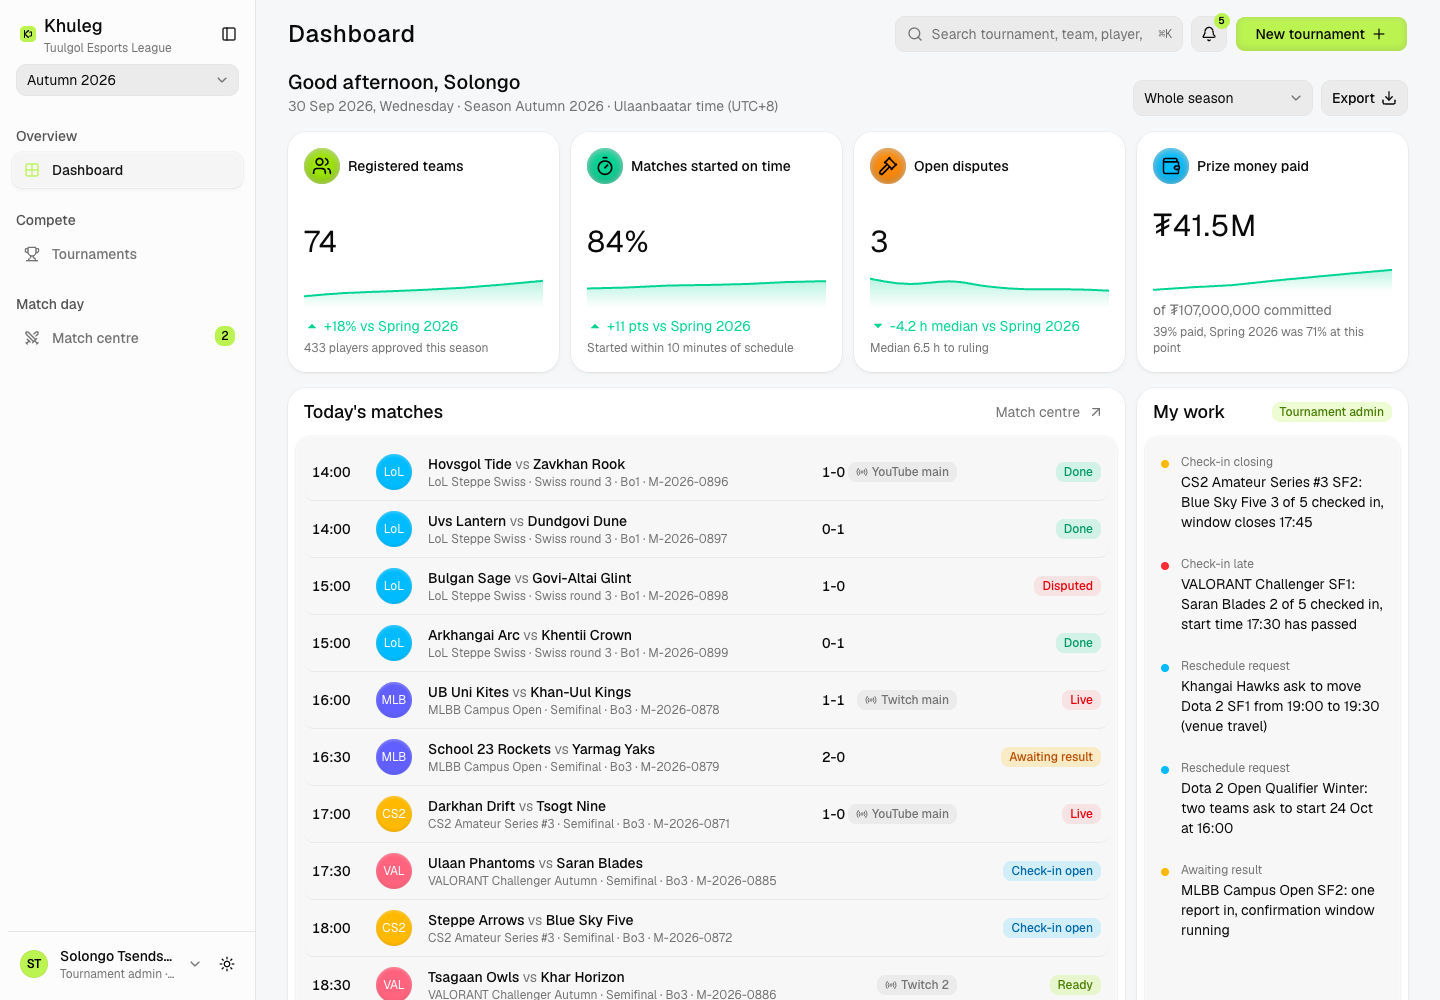Screen dimensions: 1440x1000
Task: Collapse the sidebar with the panel icon
Action: 229,34
